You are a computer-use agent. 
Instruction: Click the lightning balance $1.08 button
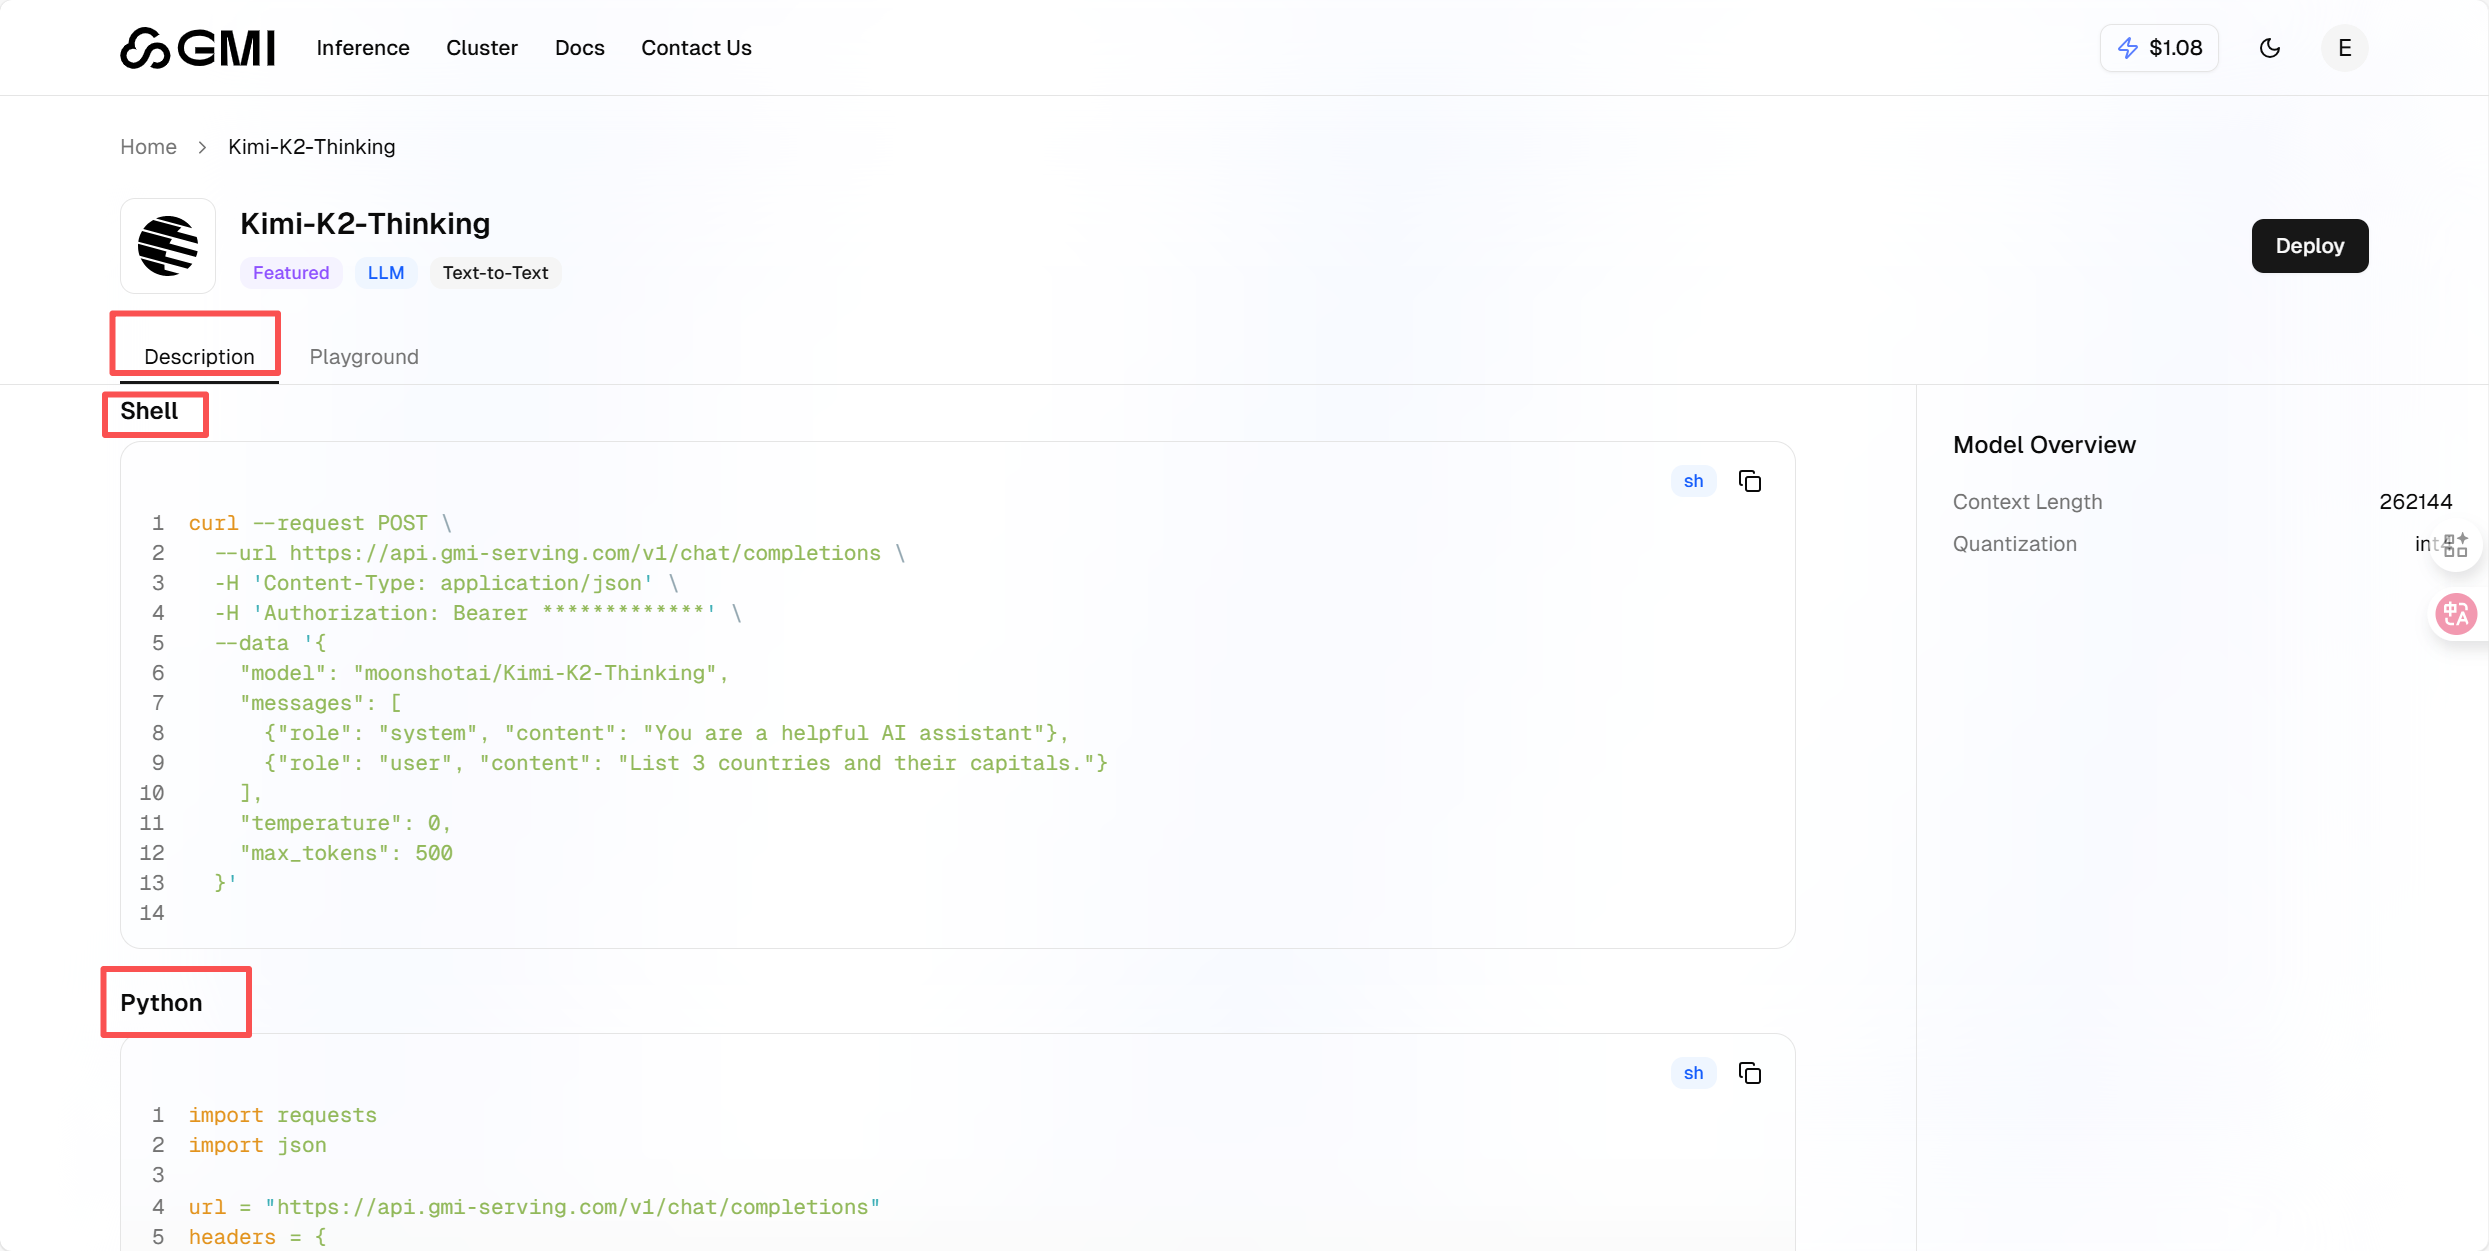(x=2159, y=48)
